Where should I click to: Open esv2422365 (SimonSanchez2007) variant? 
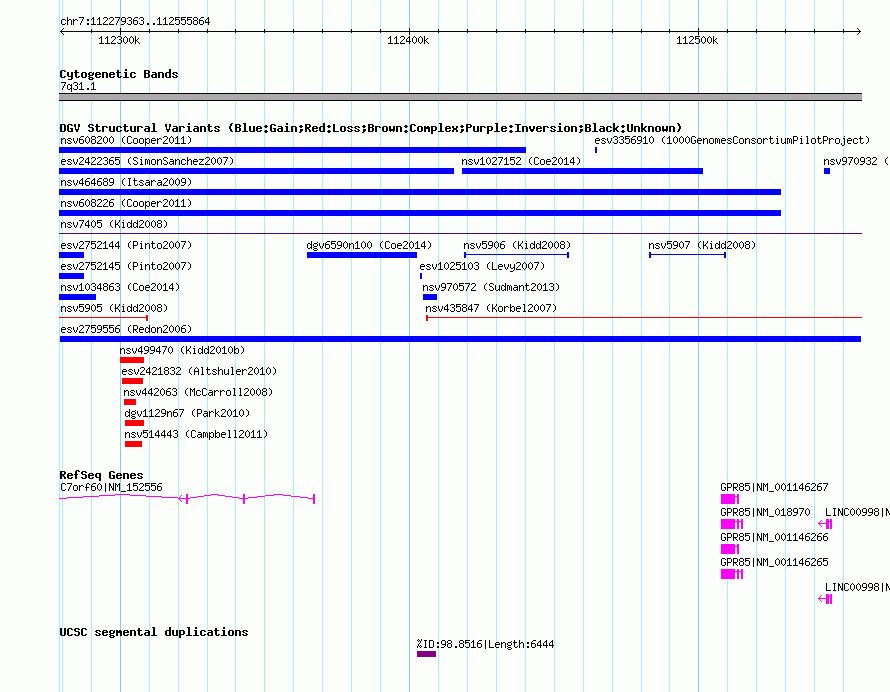(x=147, y=161)
